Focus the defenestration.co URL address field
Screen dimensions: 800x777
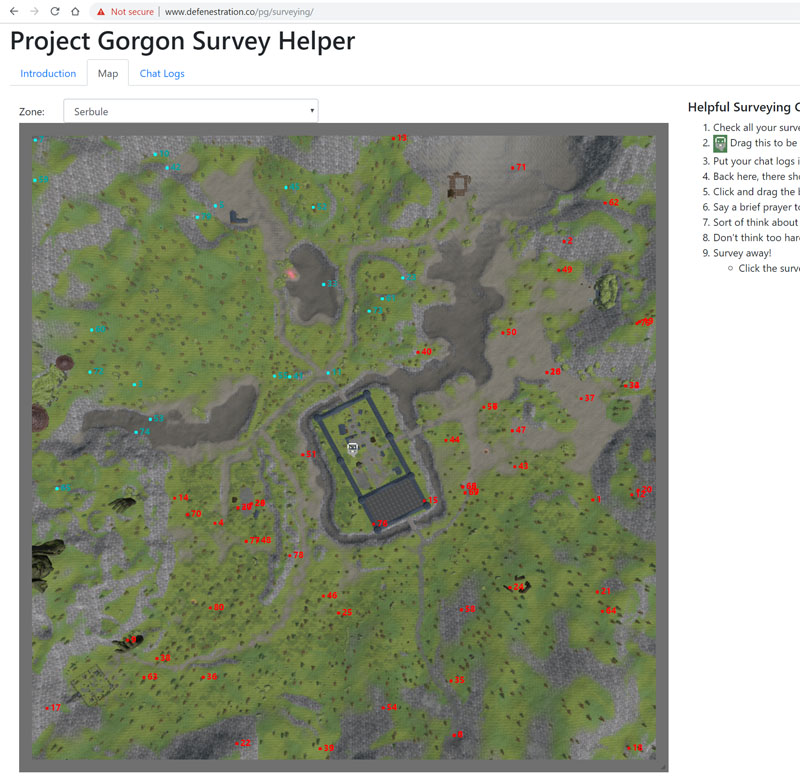pos(239,12)
